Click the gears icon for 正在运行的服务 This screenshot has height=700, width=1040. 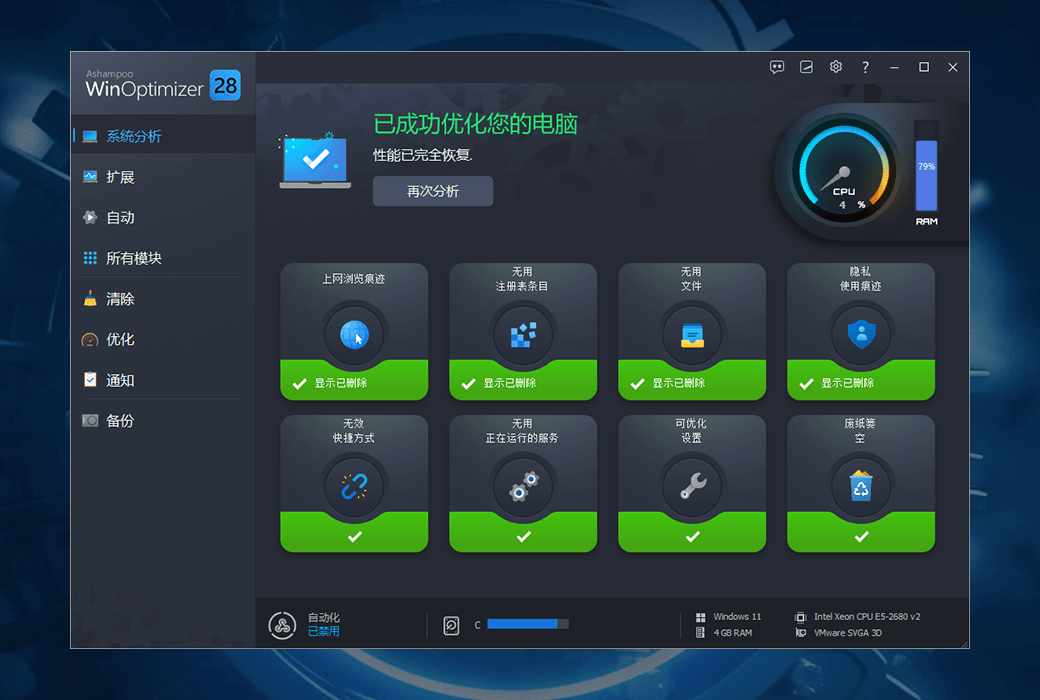click(x=523, y=486)
